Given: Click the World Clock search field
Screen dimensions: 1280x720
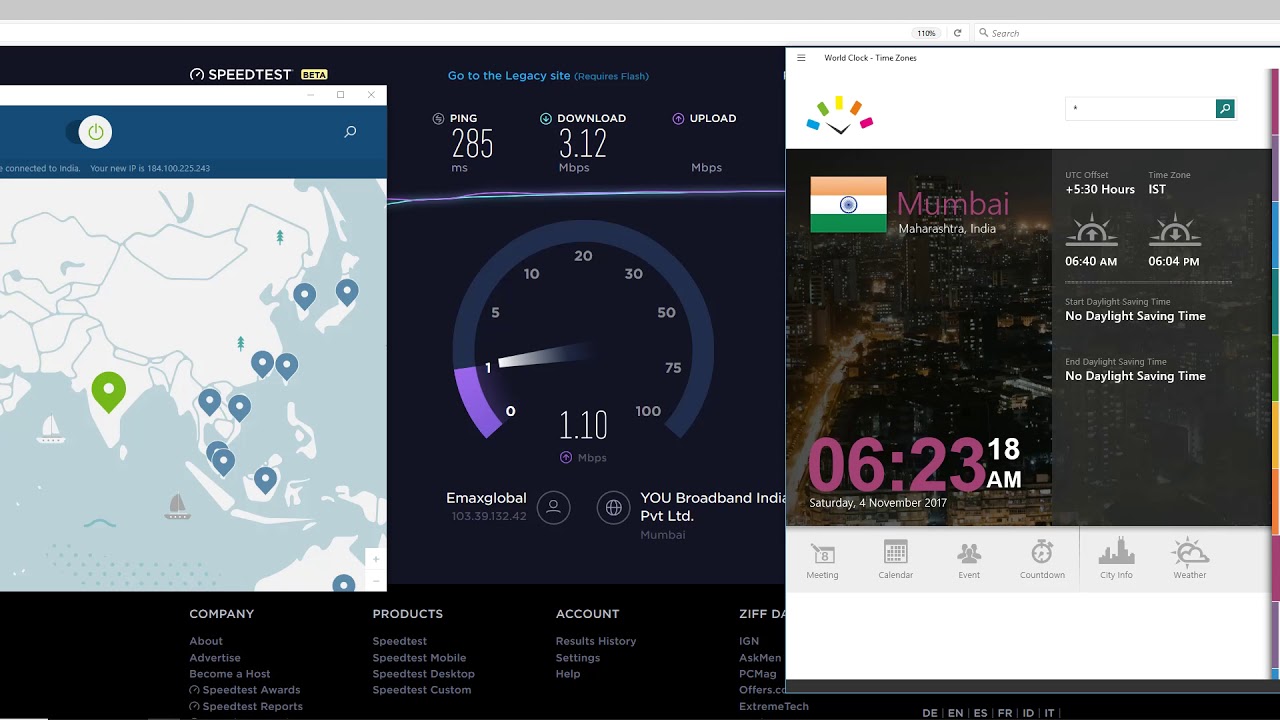Looking at the screenshot, I should coord(1140,108).
